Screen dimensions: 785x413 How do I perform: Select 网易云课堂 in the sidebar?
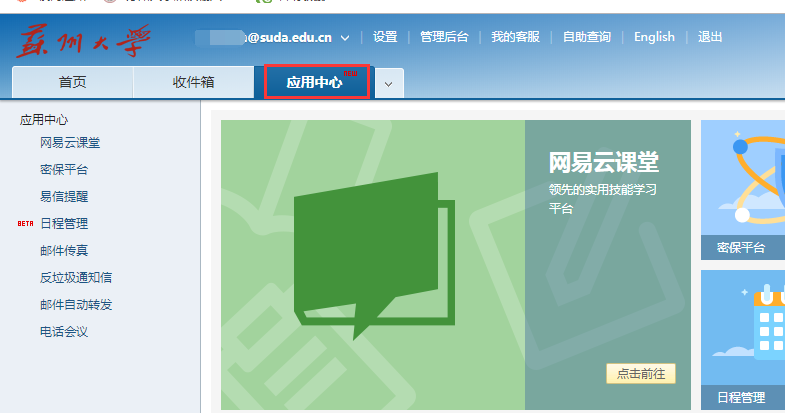pos(70,143)
